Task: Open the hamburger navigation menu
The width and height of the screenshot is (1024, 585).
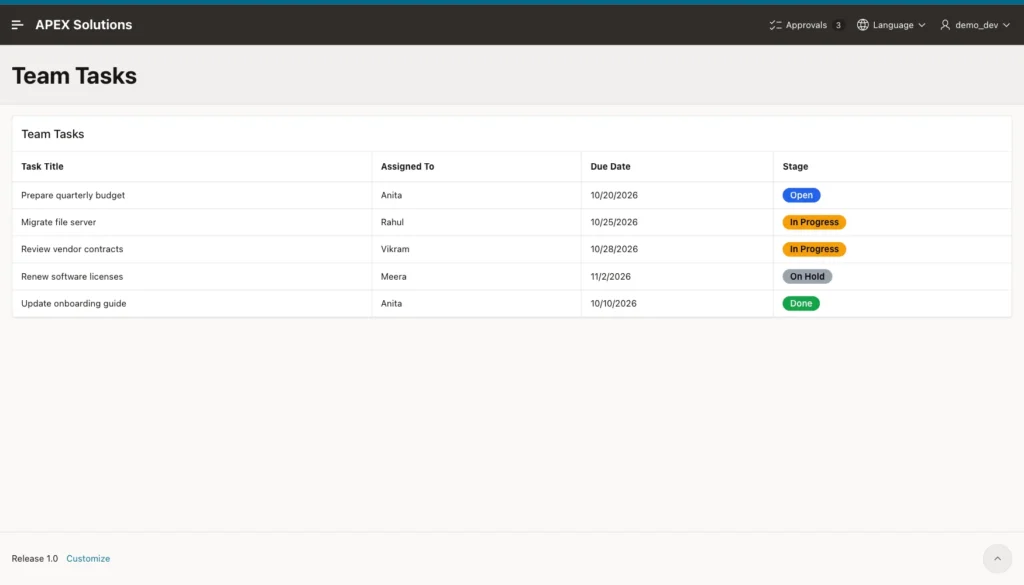Action: [18, 25]
